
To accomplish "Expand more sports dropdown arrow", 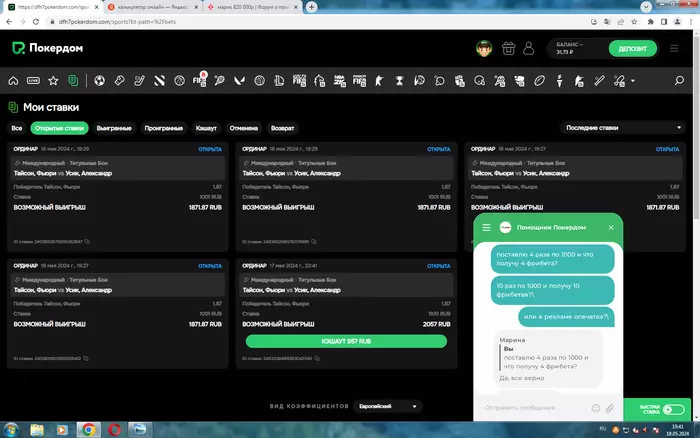I will (x=633, y=81).
